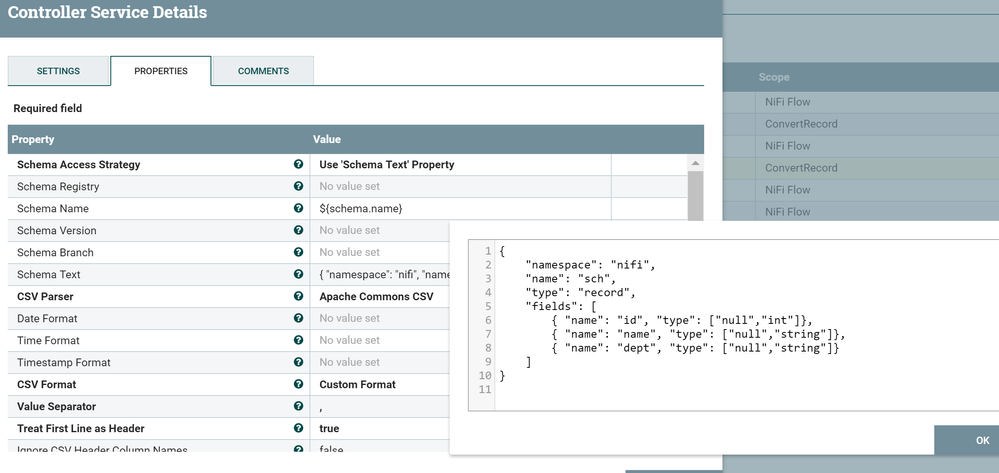Image resolution: width=999 pixels, height=473 pixels.
Task: Select the Properties tab
Action: [x=160, y=71]
